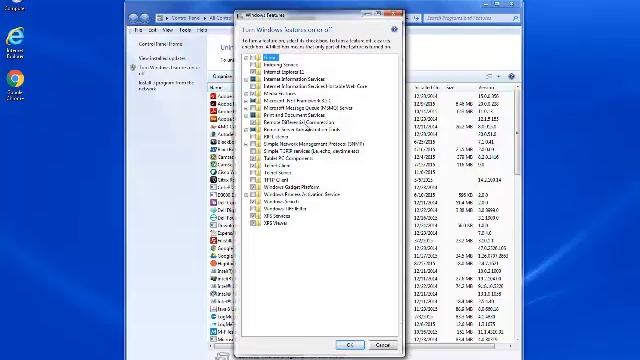The image size is (640, 360).
Task: Toggle Remote Differential Compression checkbox
Action: pos(253,122)
